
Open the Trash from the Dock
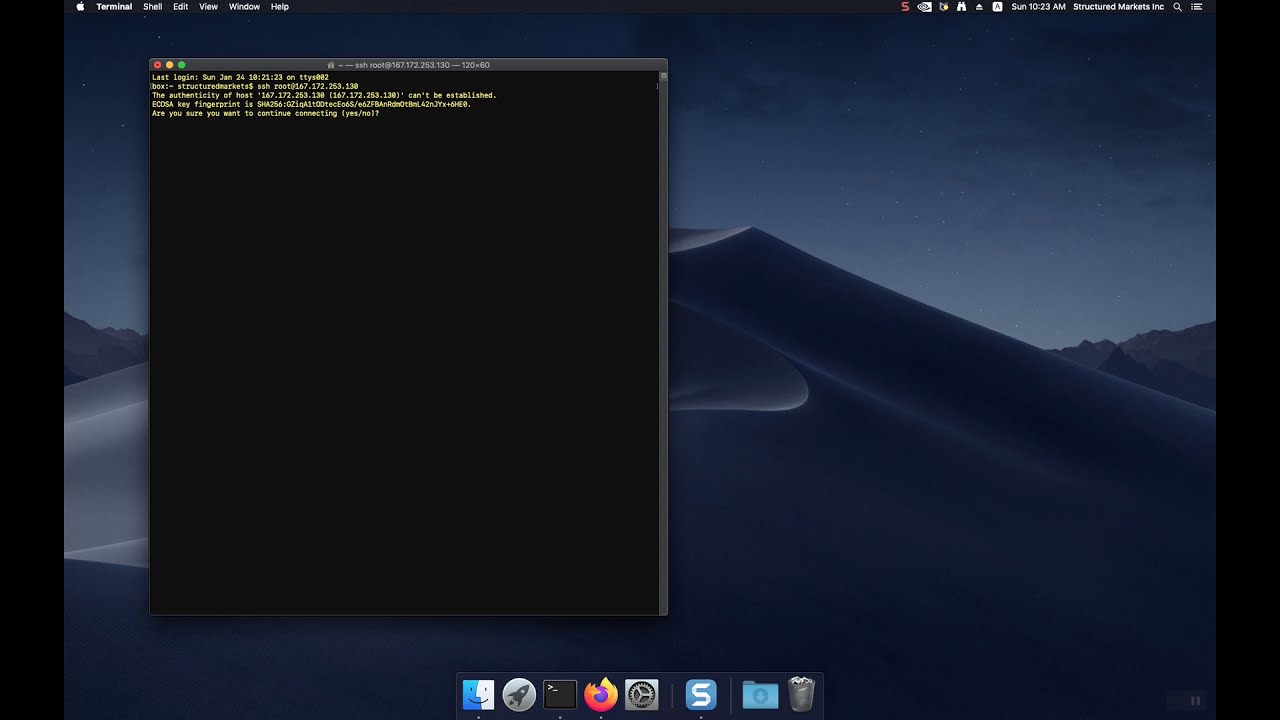pyautogui.click(x=802, y=694)
